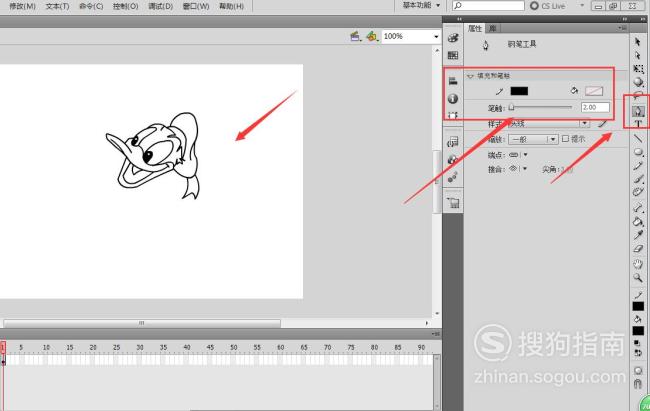Click the CS Live button
This screenshot has height=411, width=650.
548,6
